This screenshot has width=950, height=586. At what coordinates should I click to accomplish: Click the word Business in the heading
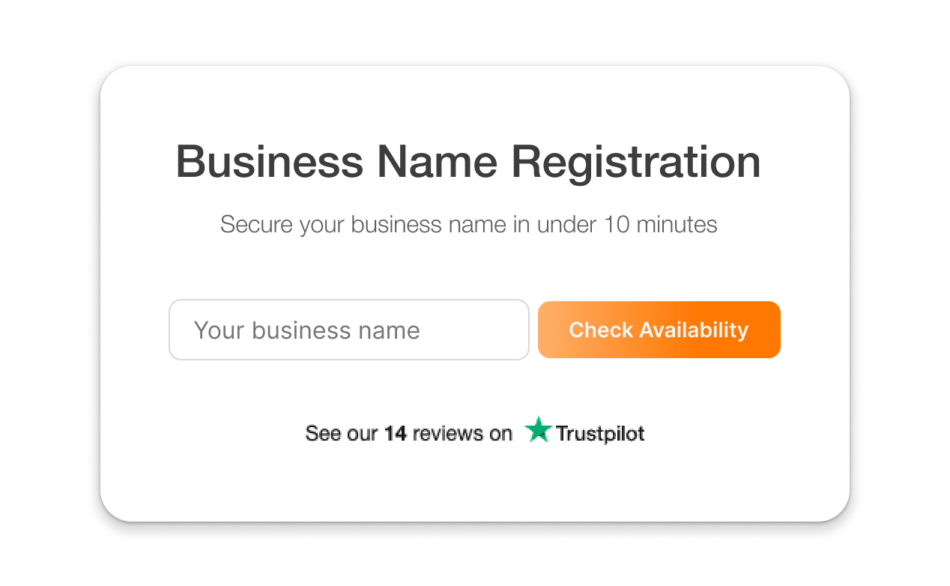pos(270,162)
